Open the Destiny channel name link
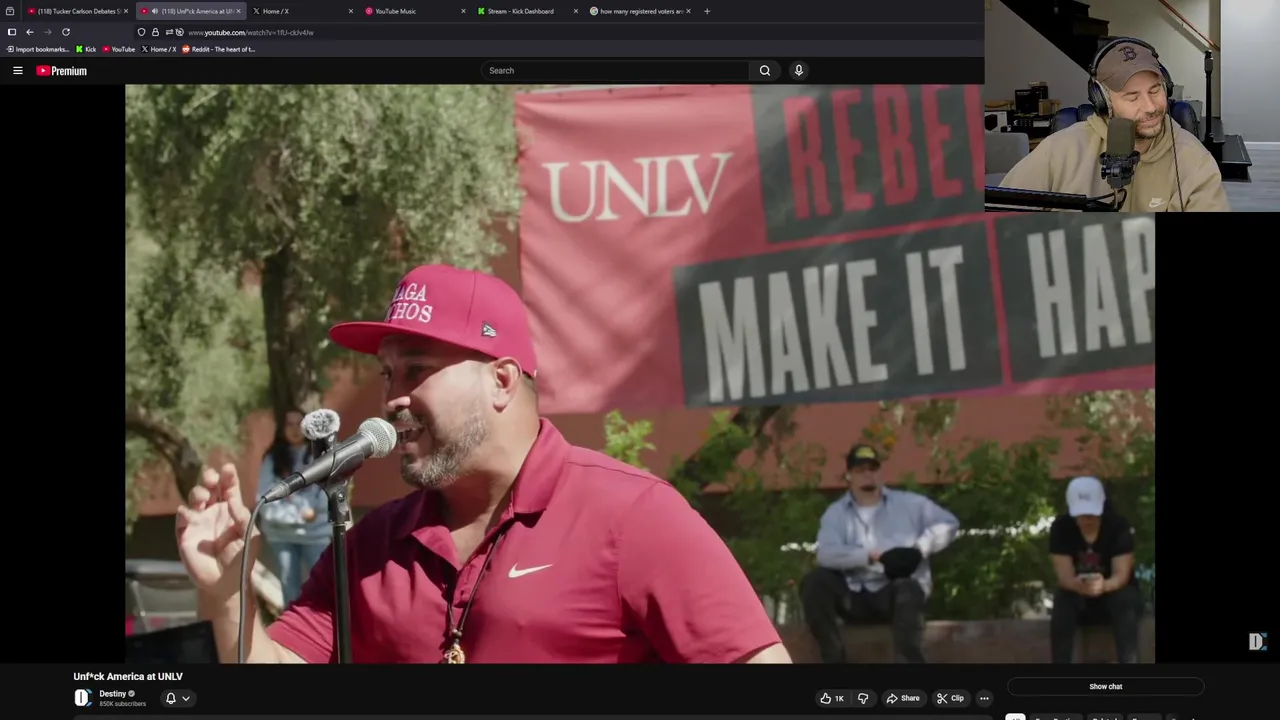1280x720 pixels. point(112,694)
